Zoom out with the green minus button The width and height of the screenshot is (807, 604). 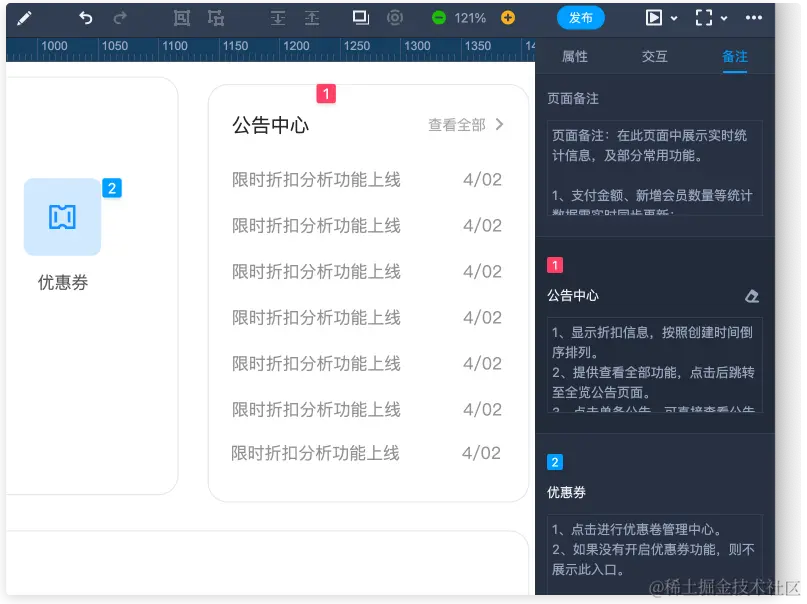[439, 18]
